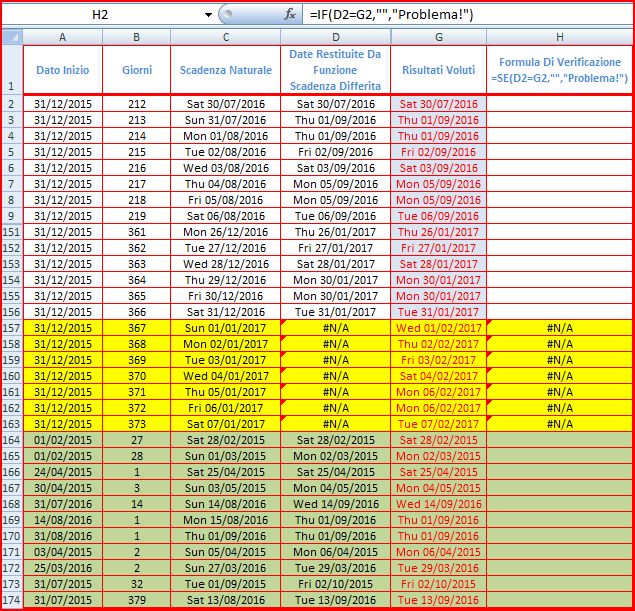Click Giorni cell 366
Image resolution: width=635 pixels, height=611 pixels.
tap(136, 312)
